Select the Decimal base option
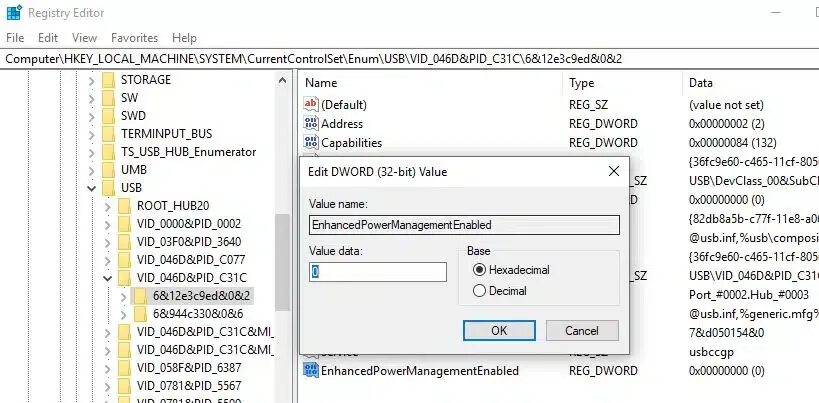 479,291
